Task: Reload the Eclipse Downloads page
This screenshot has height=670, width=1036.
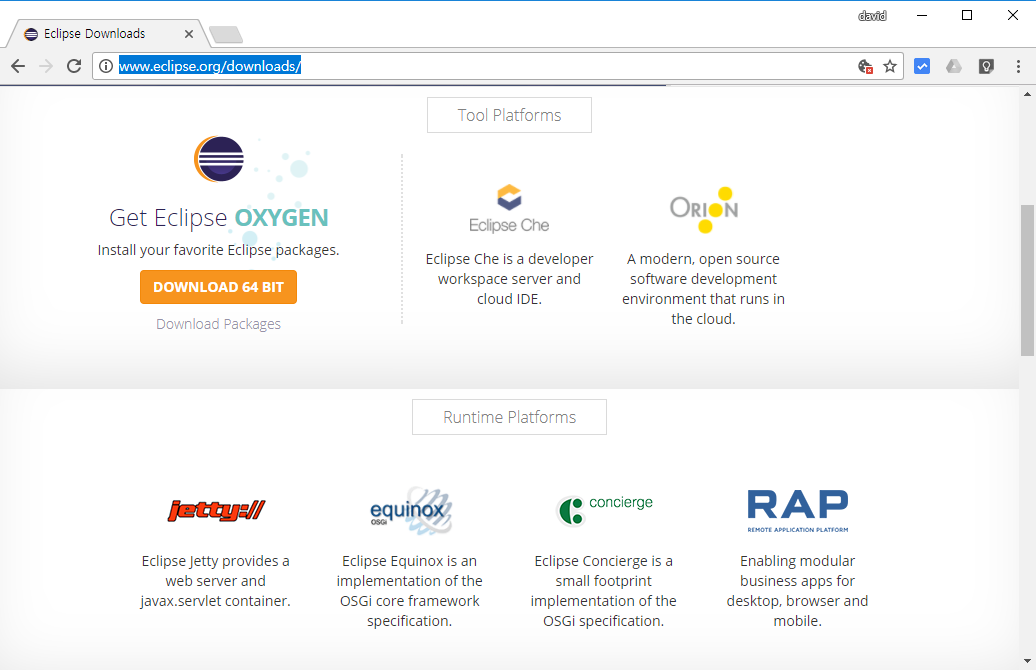Action: pos(74,66)
